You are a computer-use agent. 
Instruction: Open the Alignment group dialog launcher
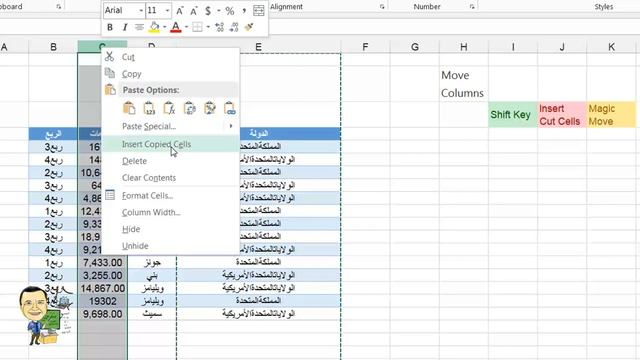click(x=382, y=7)
